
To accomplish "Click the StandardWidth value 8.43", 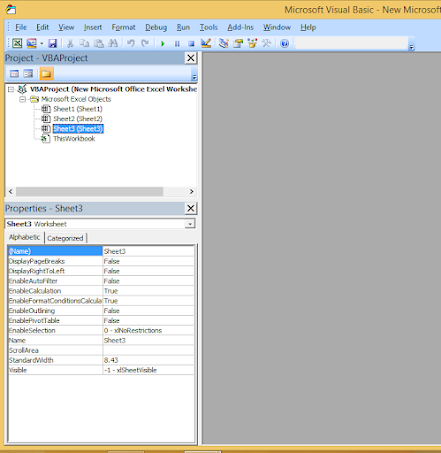I will pos(111,360).
